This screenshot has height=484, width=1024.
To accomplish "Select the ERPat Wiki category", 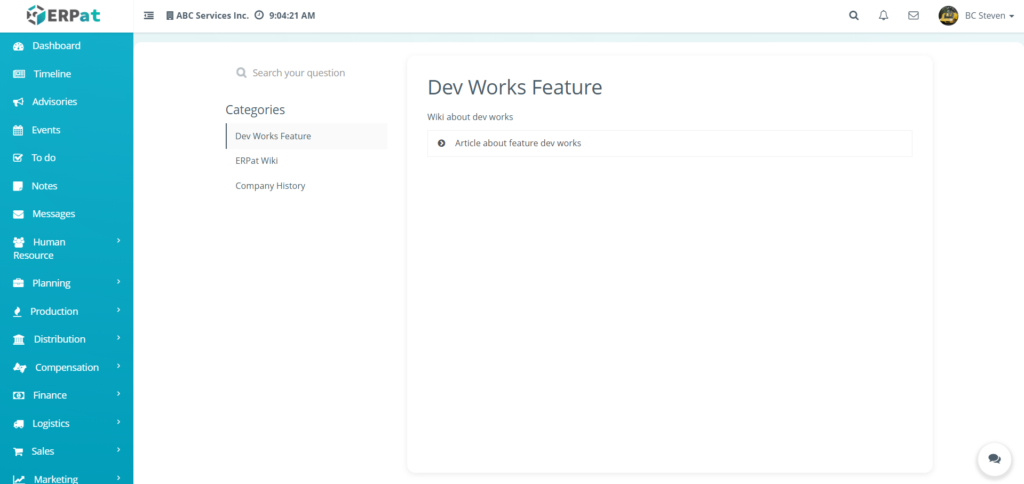I will pyautogui.click(x=256, y=160).
